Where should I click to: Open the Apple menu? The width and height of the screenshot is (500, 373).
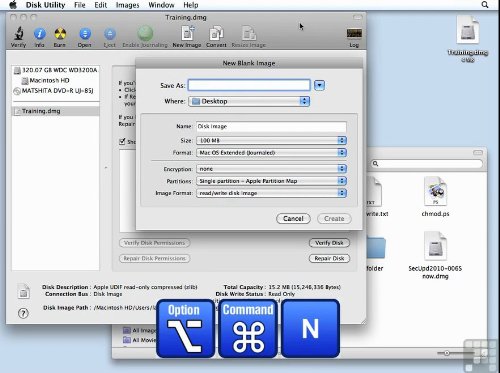13,5
